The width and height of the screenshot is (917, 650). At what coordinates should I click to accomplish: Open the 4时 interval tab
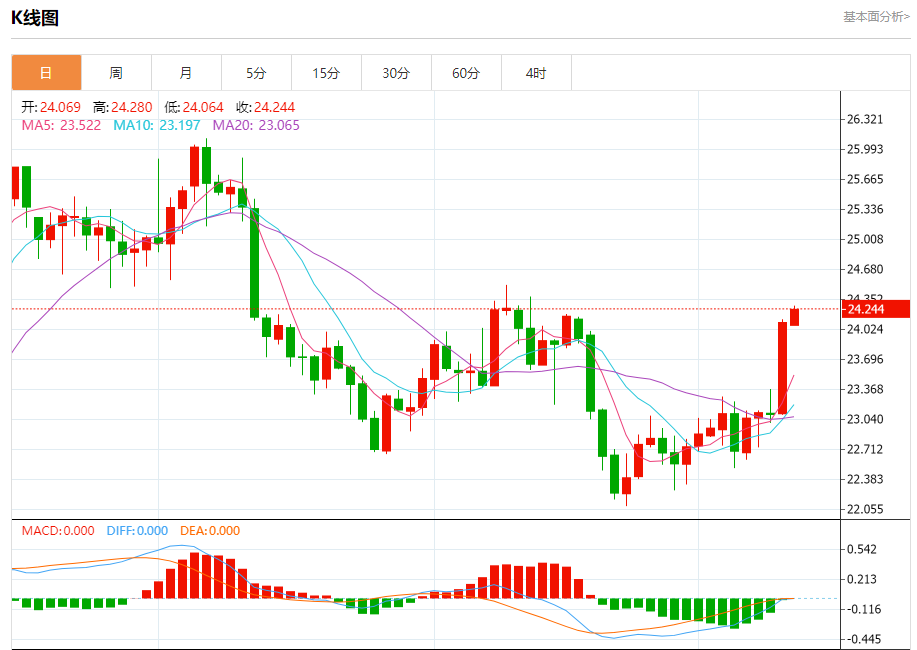coord(536,73)
